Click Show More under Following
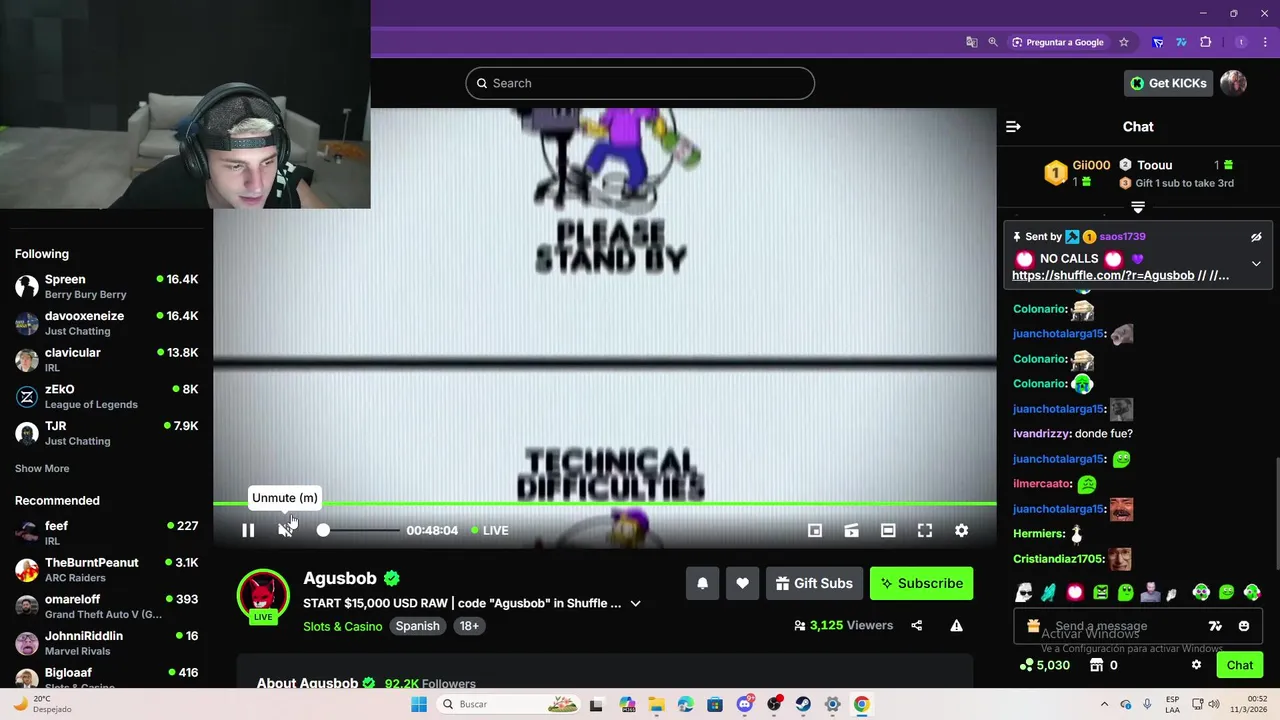The width and height of the screenshot is (1280, 720). [42, 468]
